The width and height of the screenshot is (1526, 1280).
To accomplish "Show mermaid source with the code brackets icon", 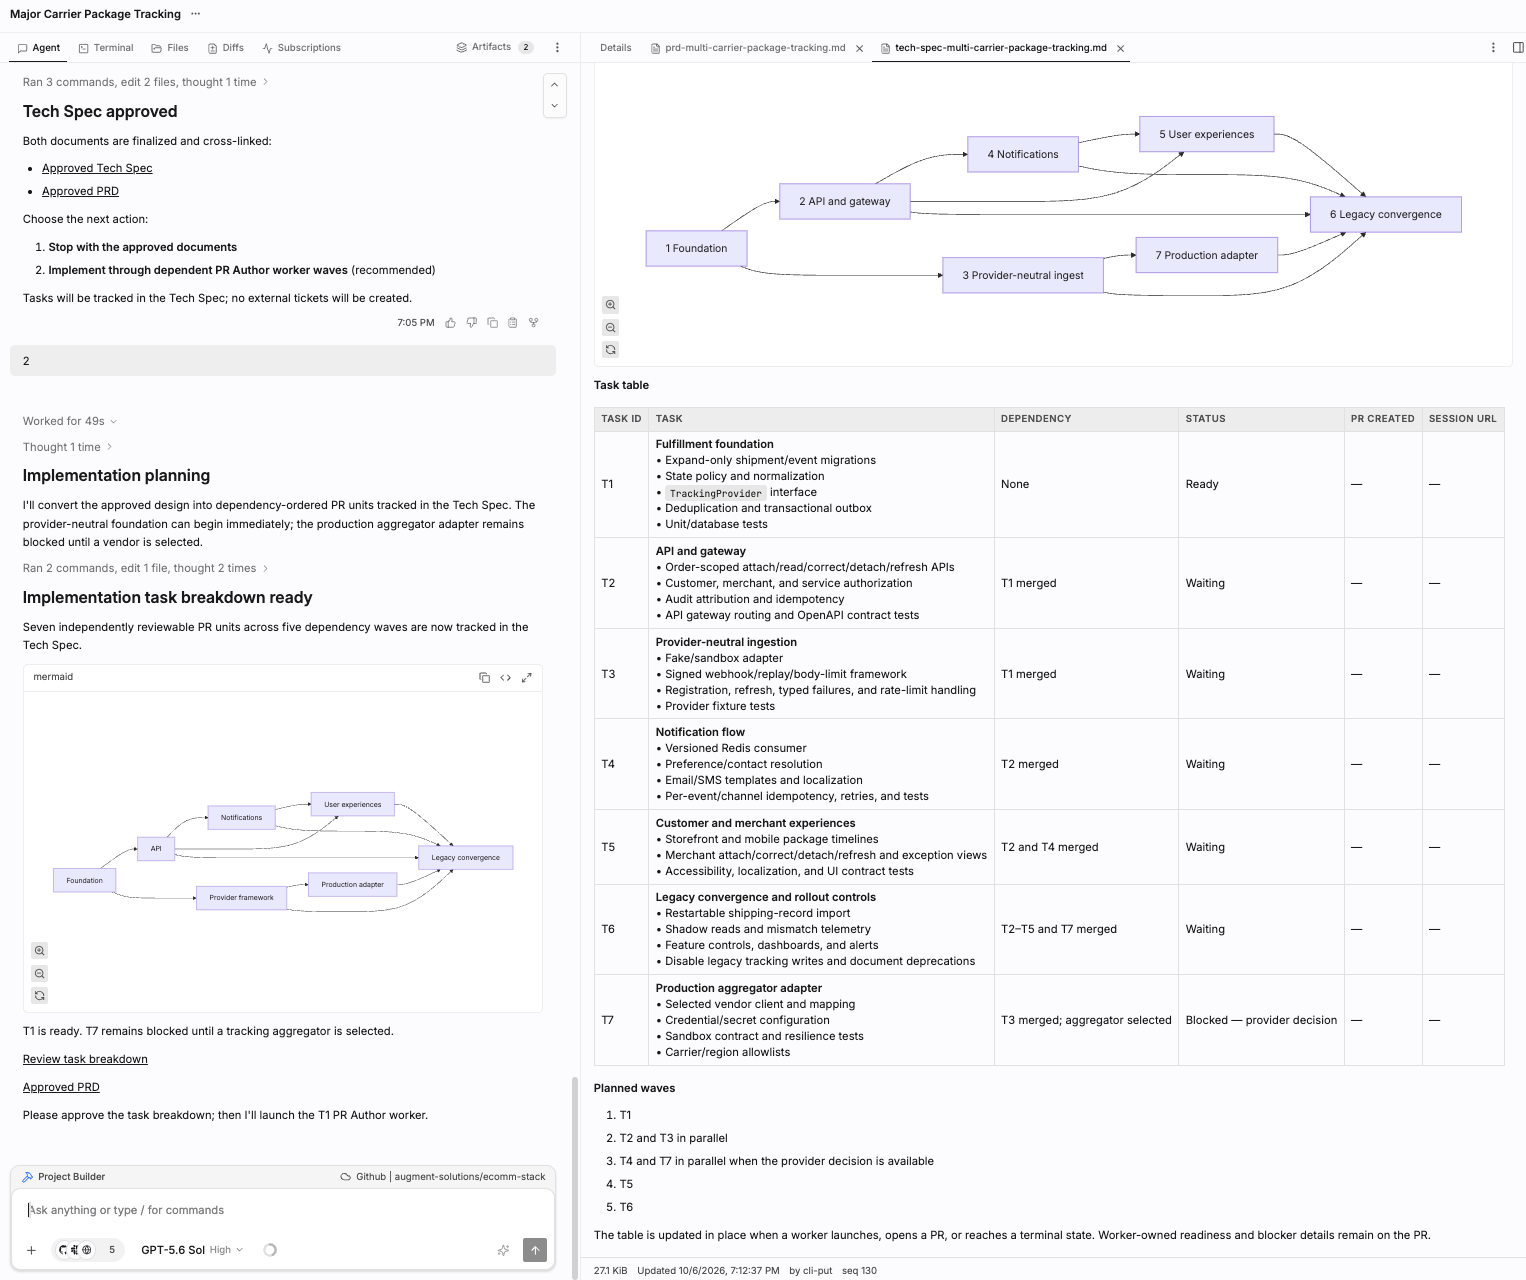I will pyautogui.click(x=506, y=677).
